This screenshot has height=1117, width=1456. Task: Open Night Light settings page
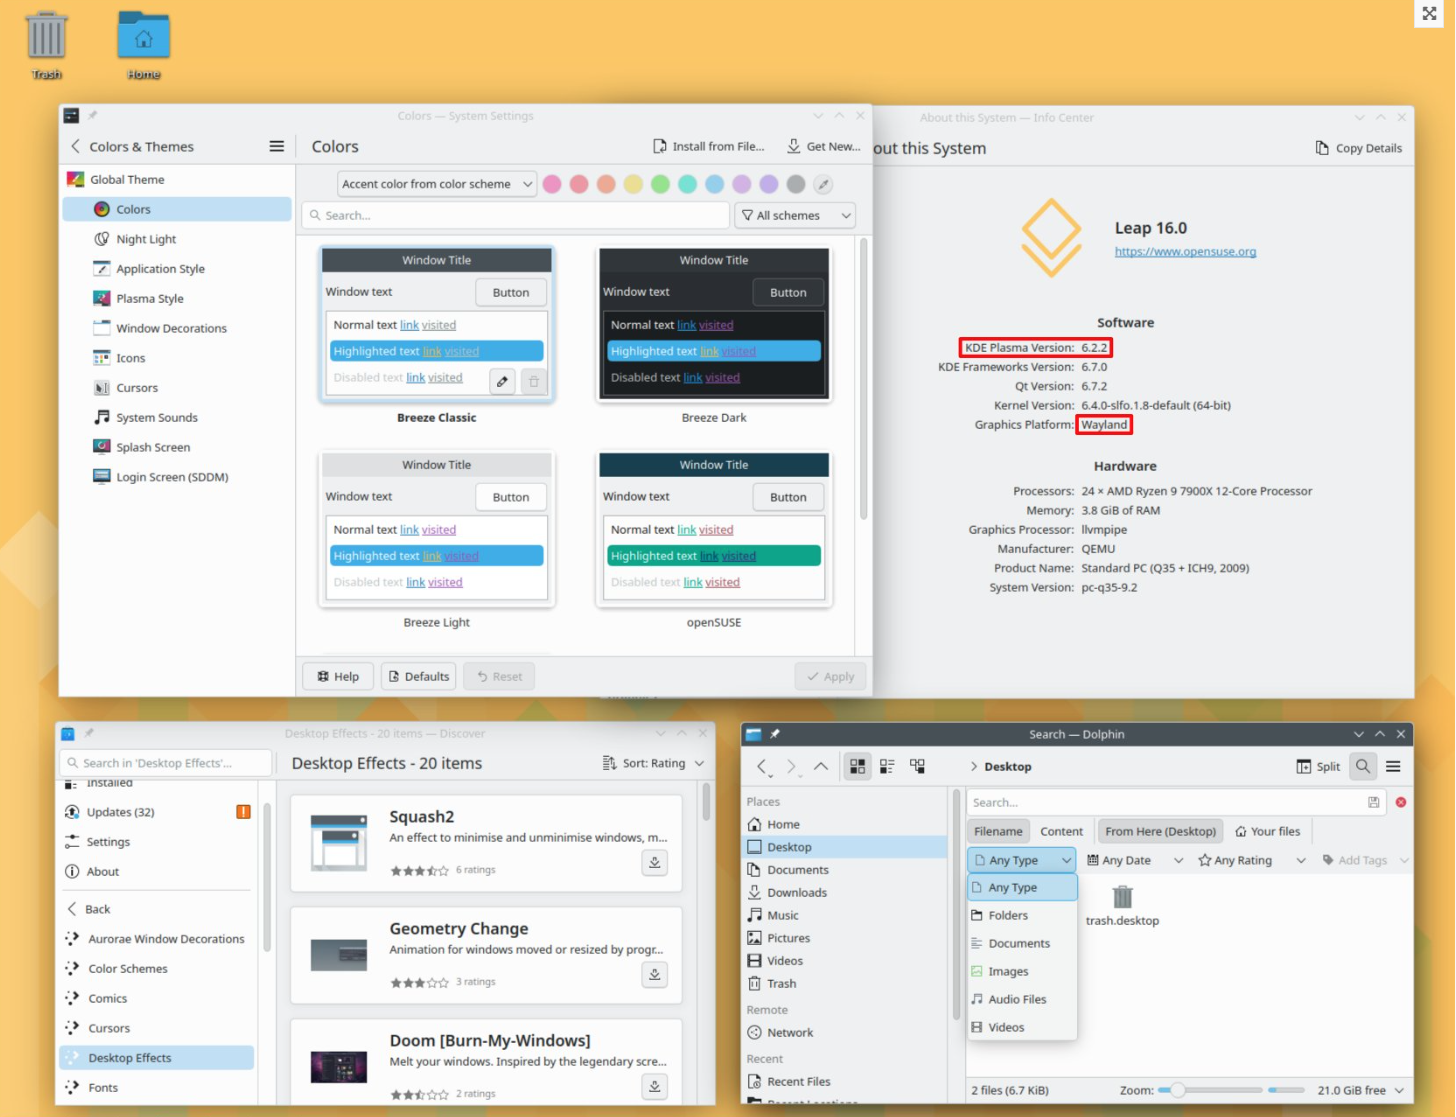(146, 239)
